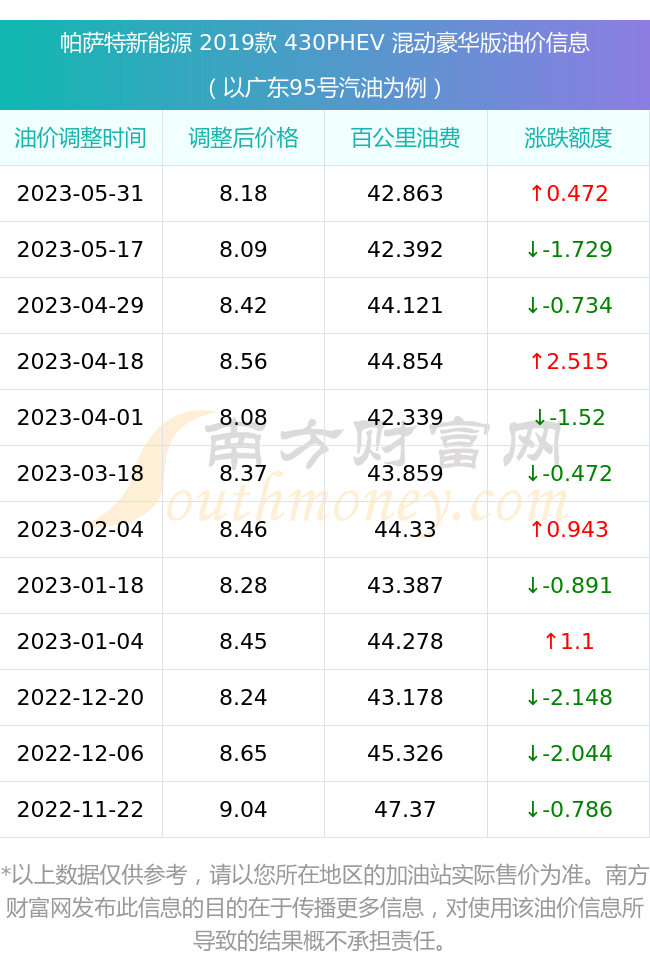Select the 2023-05-31 date cell

pyautogui.click(x=81, y=193)
